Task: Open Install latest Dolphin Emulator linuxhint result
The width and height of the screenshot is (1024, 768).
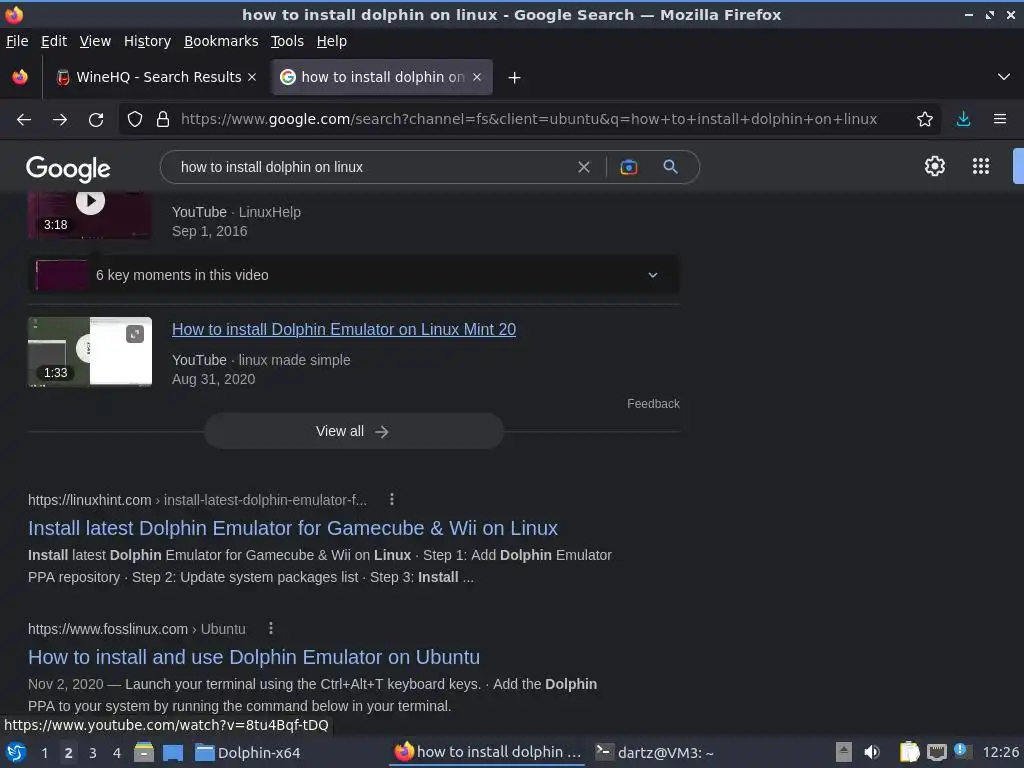Action: coord(293,528)
